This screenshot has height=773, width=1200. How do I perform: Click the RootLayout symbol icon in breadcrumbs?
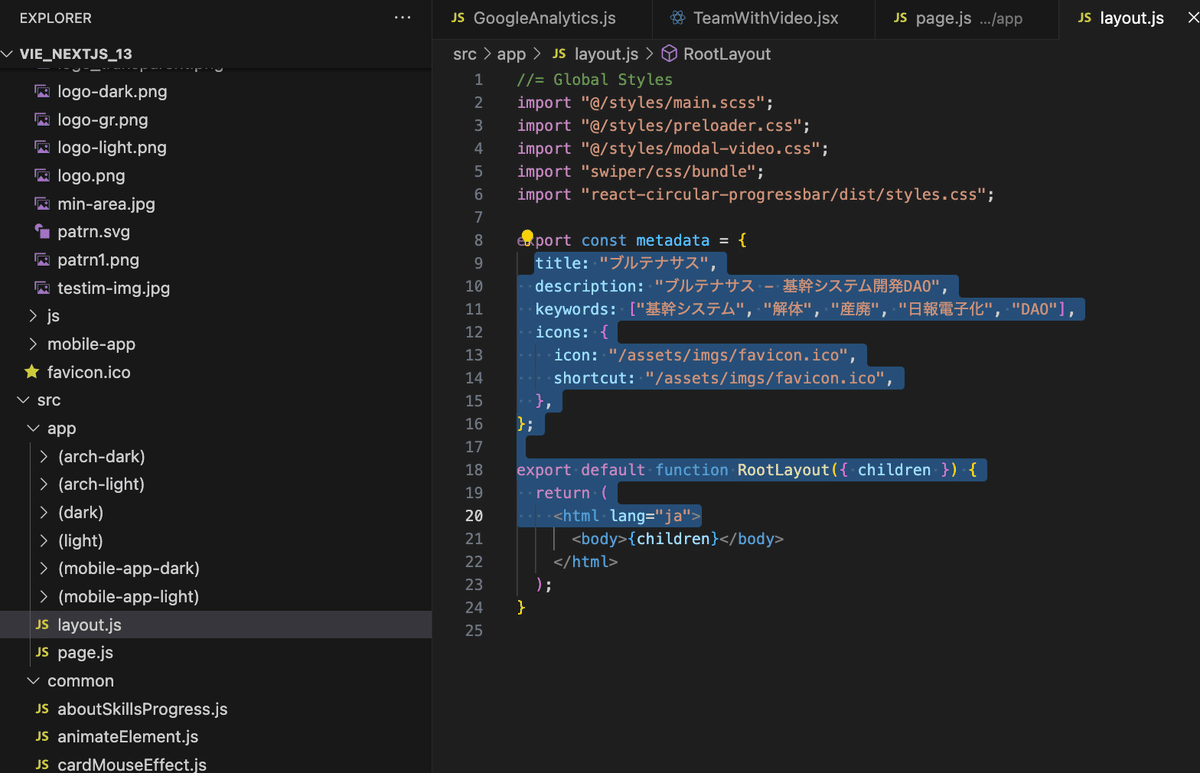669,54
